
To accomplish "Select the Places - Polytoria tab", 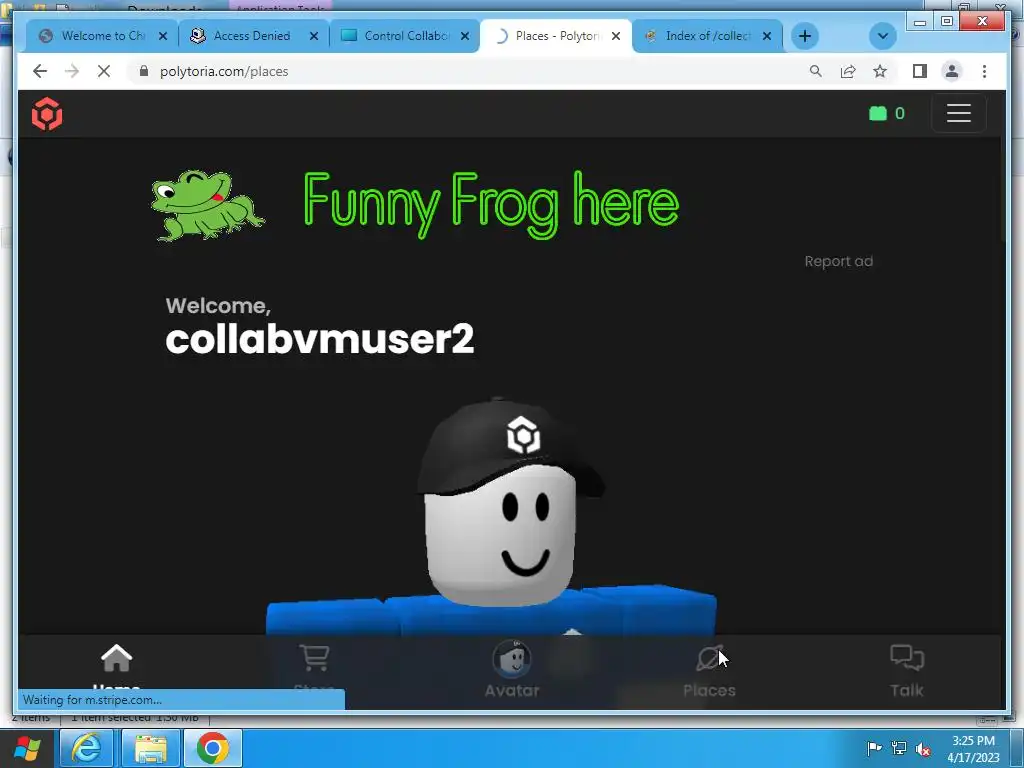I will [x=556, y=36].
